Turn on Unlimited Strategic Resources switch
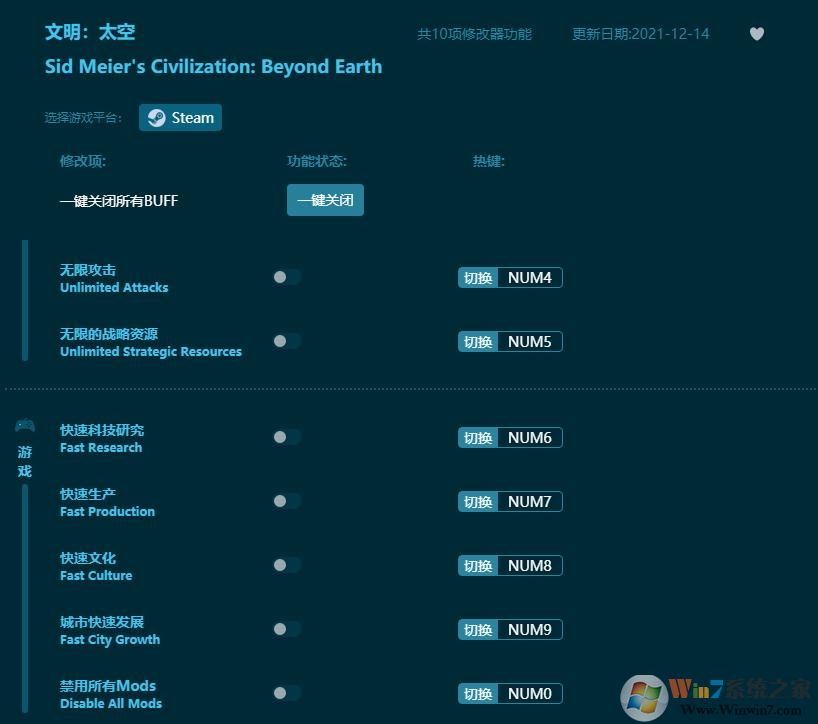 pos(286,341)
